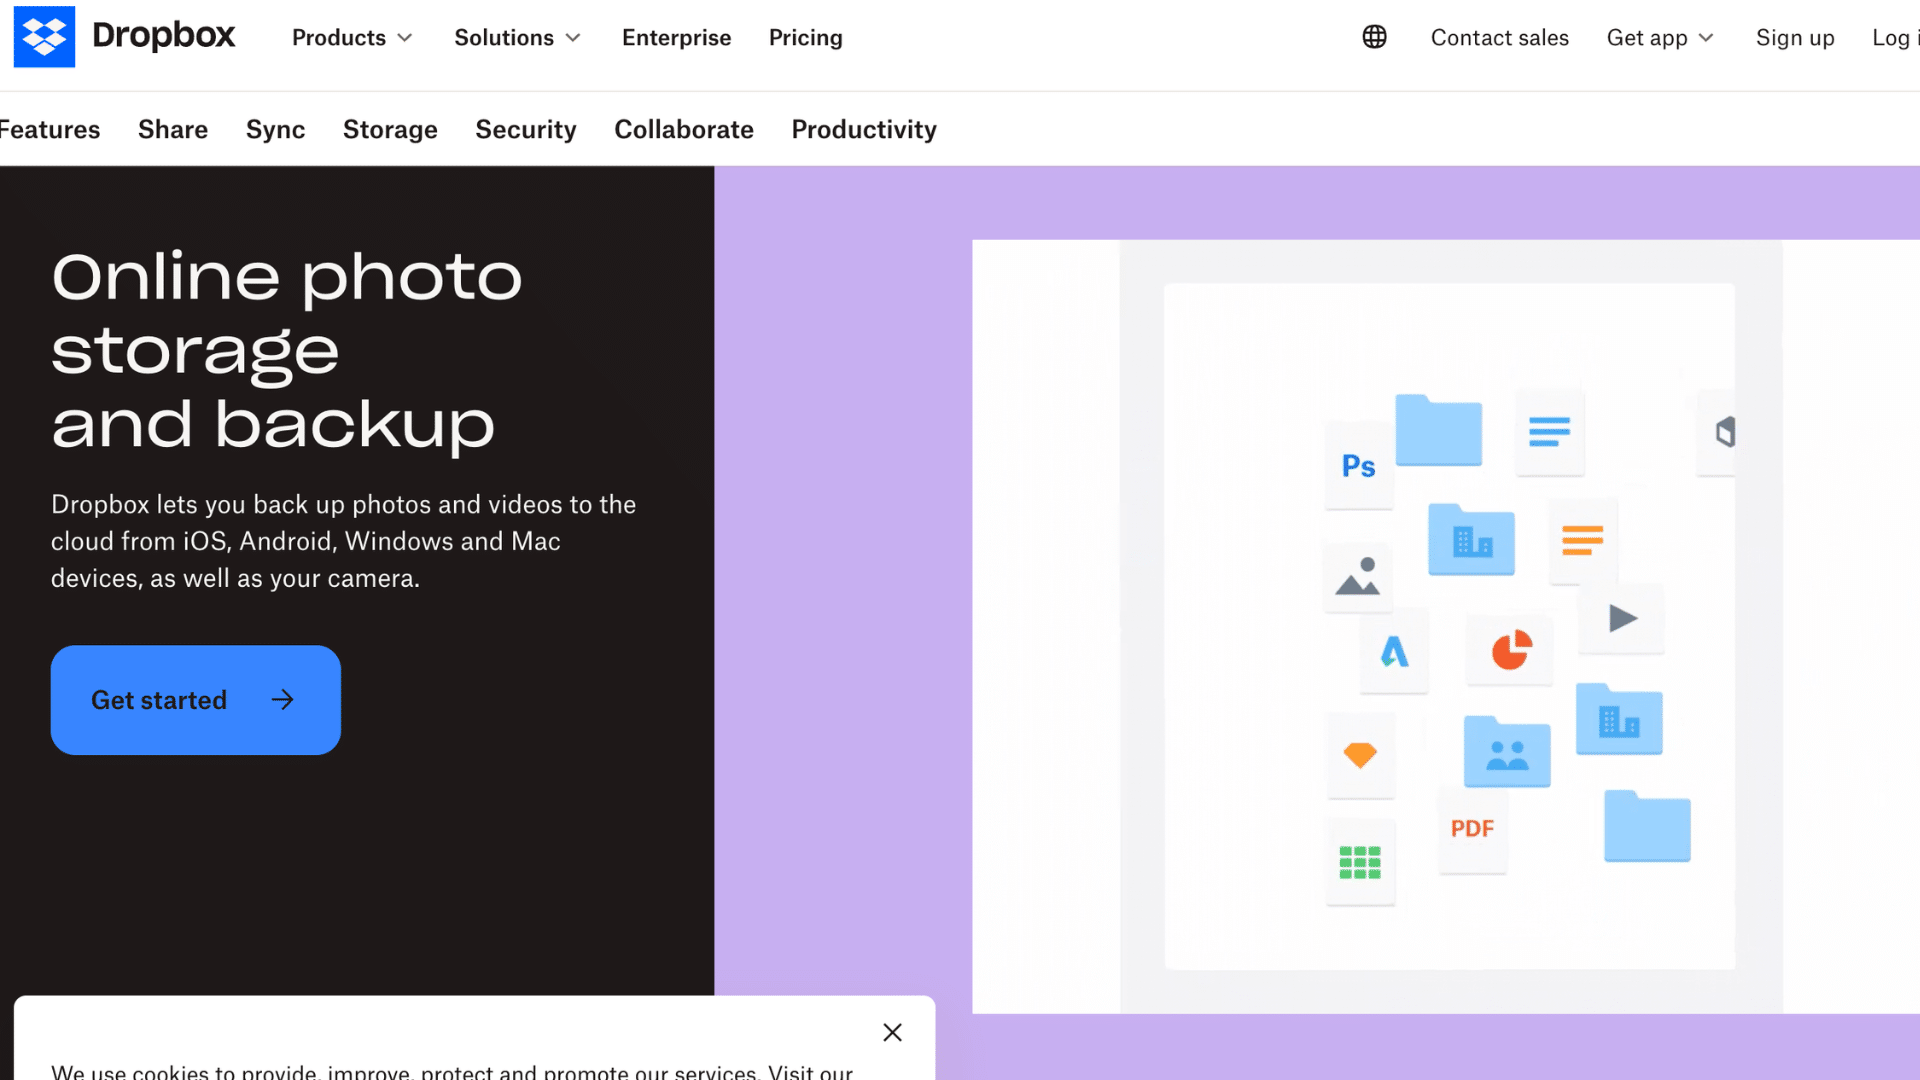Close the cookie banner with the X
The height and width of the screenshot is (1080, 1920).
893,1032
